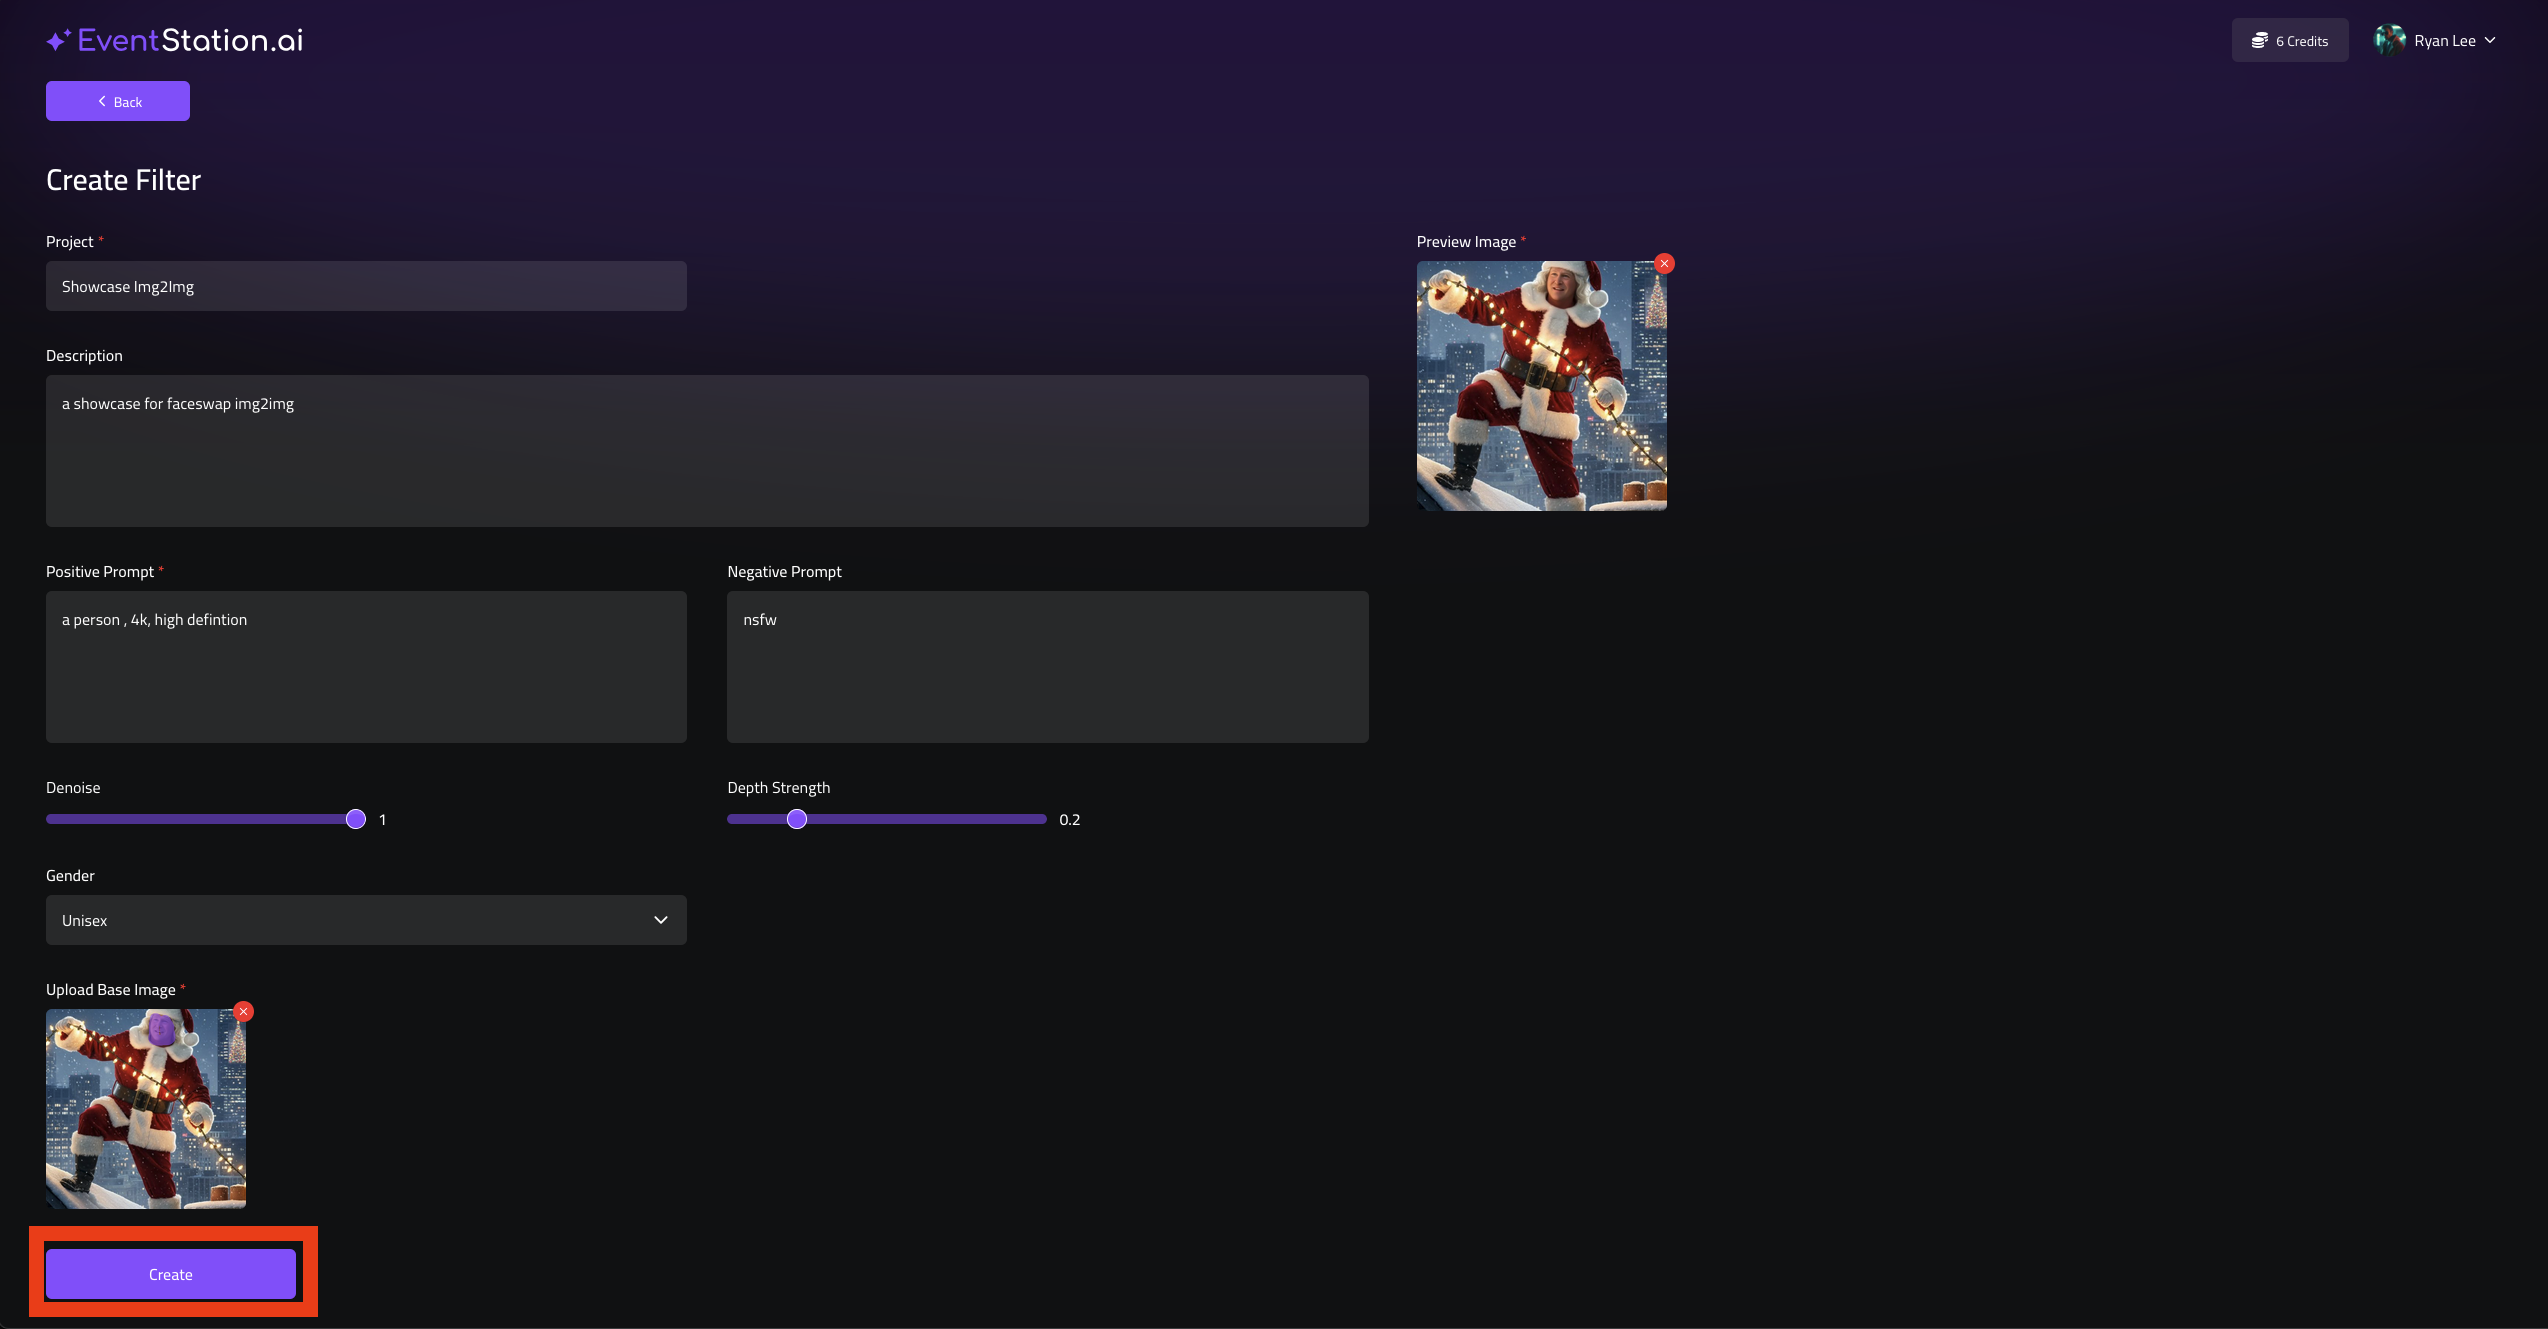Click into the Description text area
The height and width of the screenshot is (1329, 2548).
coord(706,451)
